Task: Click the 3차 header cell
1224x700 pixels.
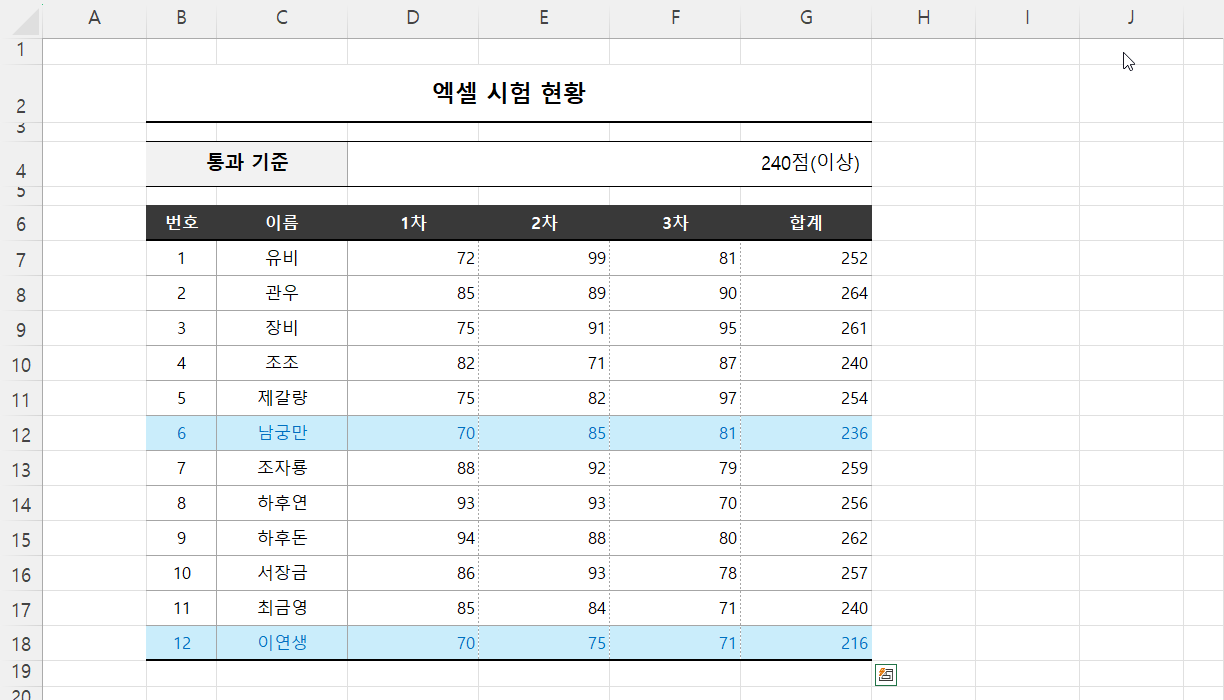Action: (x=675, y=223)
